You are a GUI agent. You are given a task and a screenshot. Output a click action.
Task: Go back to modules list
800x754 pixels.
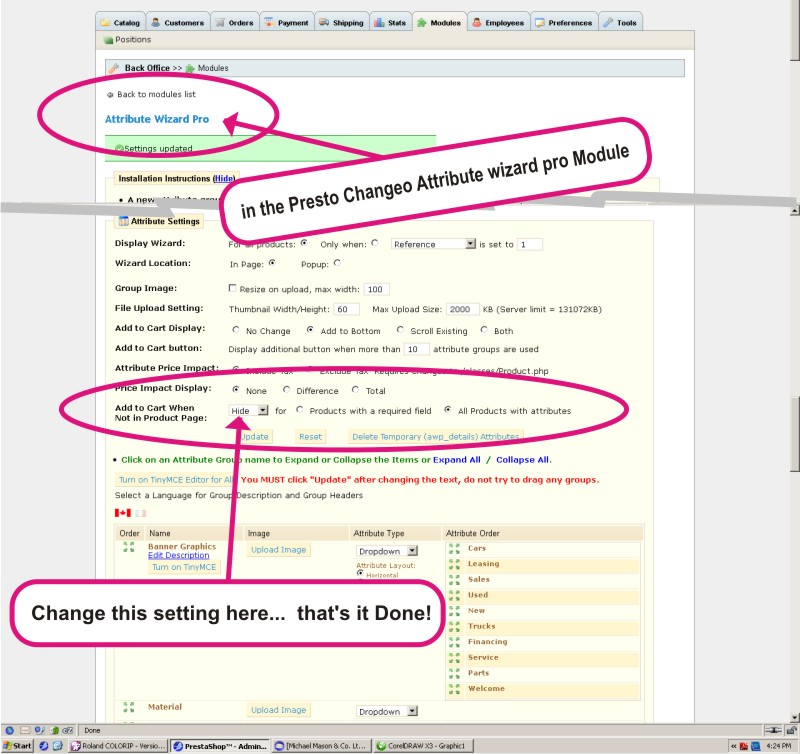(x=156, y=94)
